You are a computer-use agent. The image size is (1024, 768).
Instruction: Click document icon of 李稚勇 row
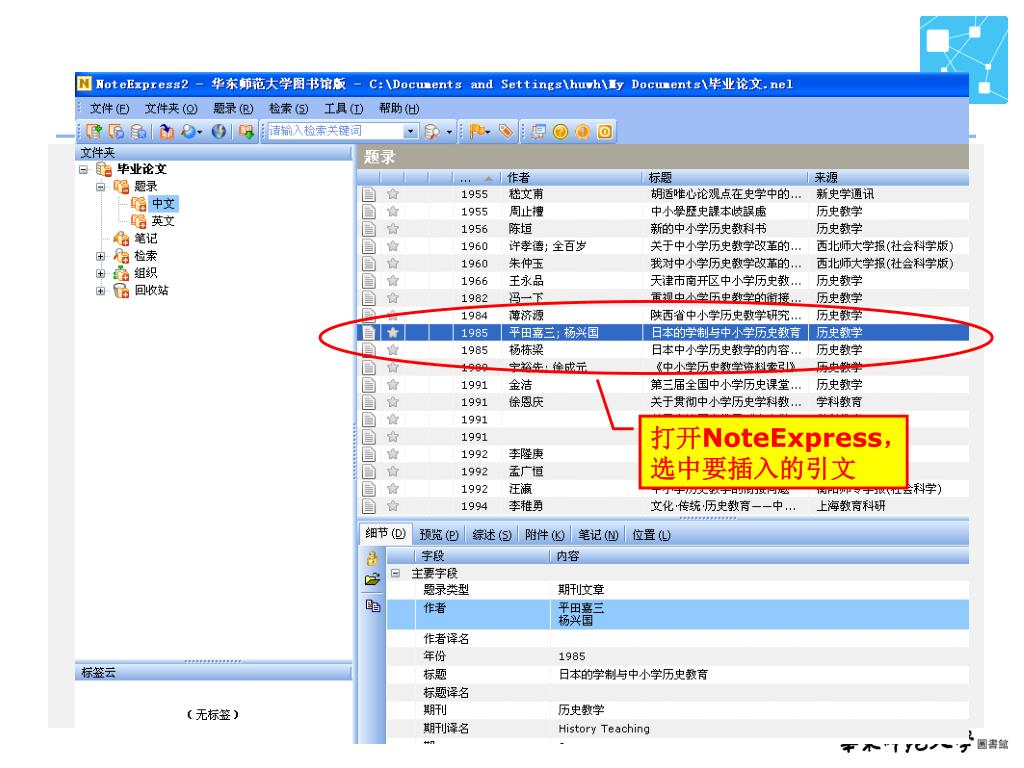(369, 506)
